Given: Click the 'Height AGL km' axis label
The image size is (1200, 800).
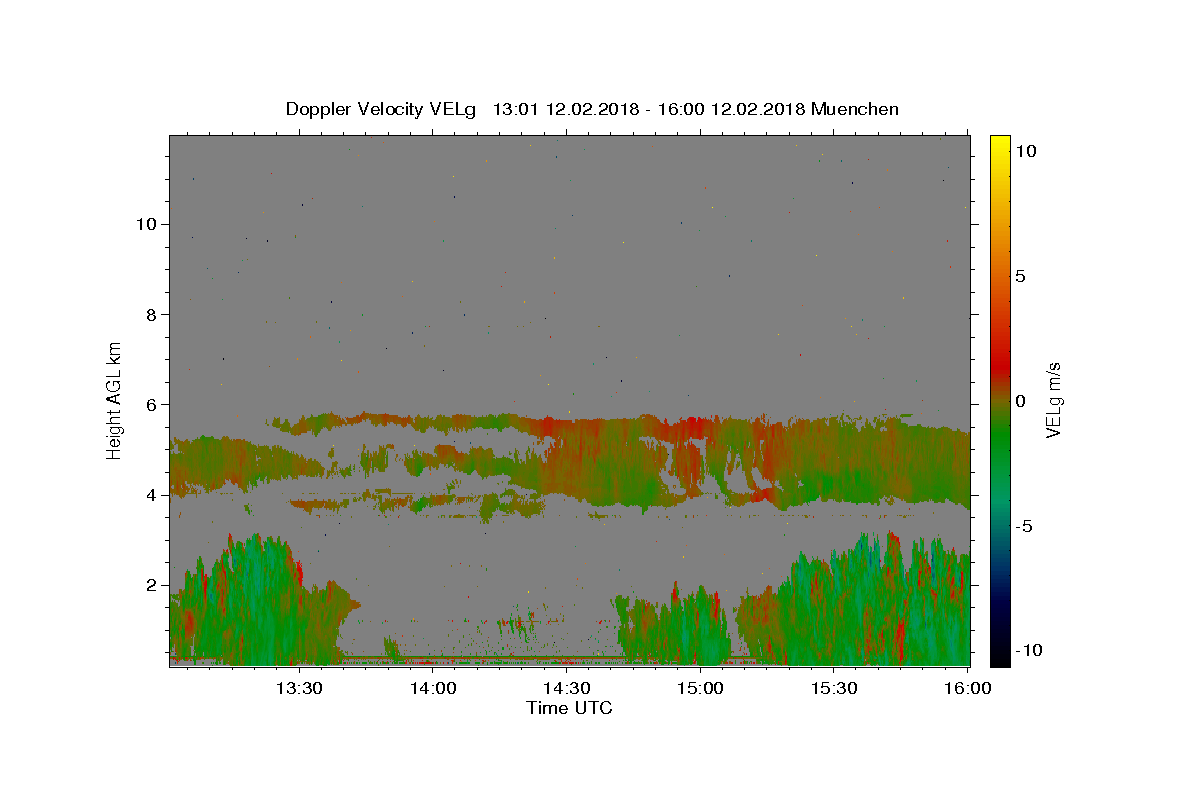Looking at the screenshot, I should coord(115,400).
